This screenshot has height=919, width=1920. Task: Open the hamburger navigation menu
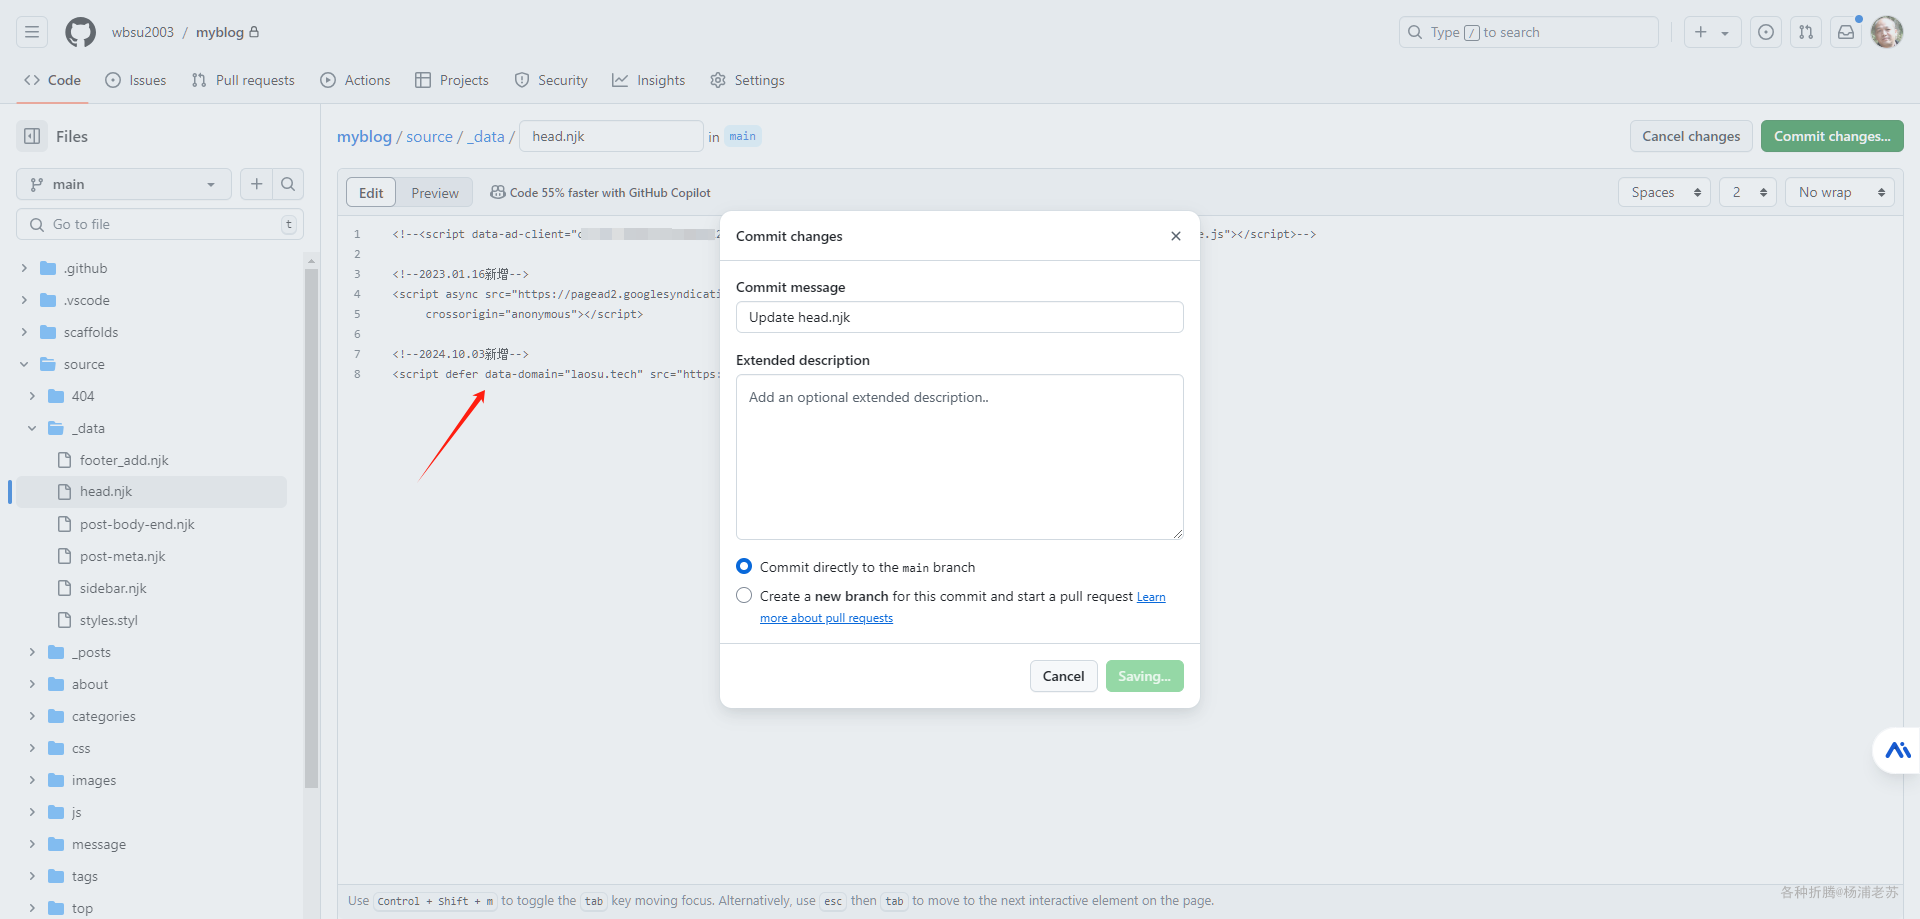pos(32,32)
